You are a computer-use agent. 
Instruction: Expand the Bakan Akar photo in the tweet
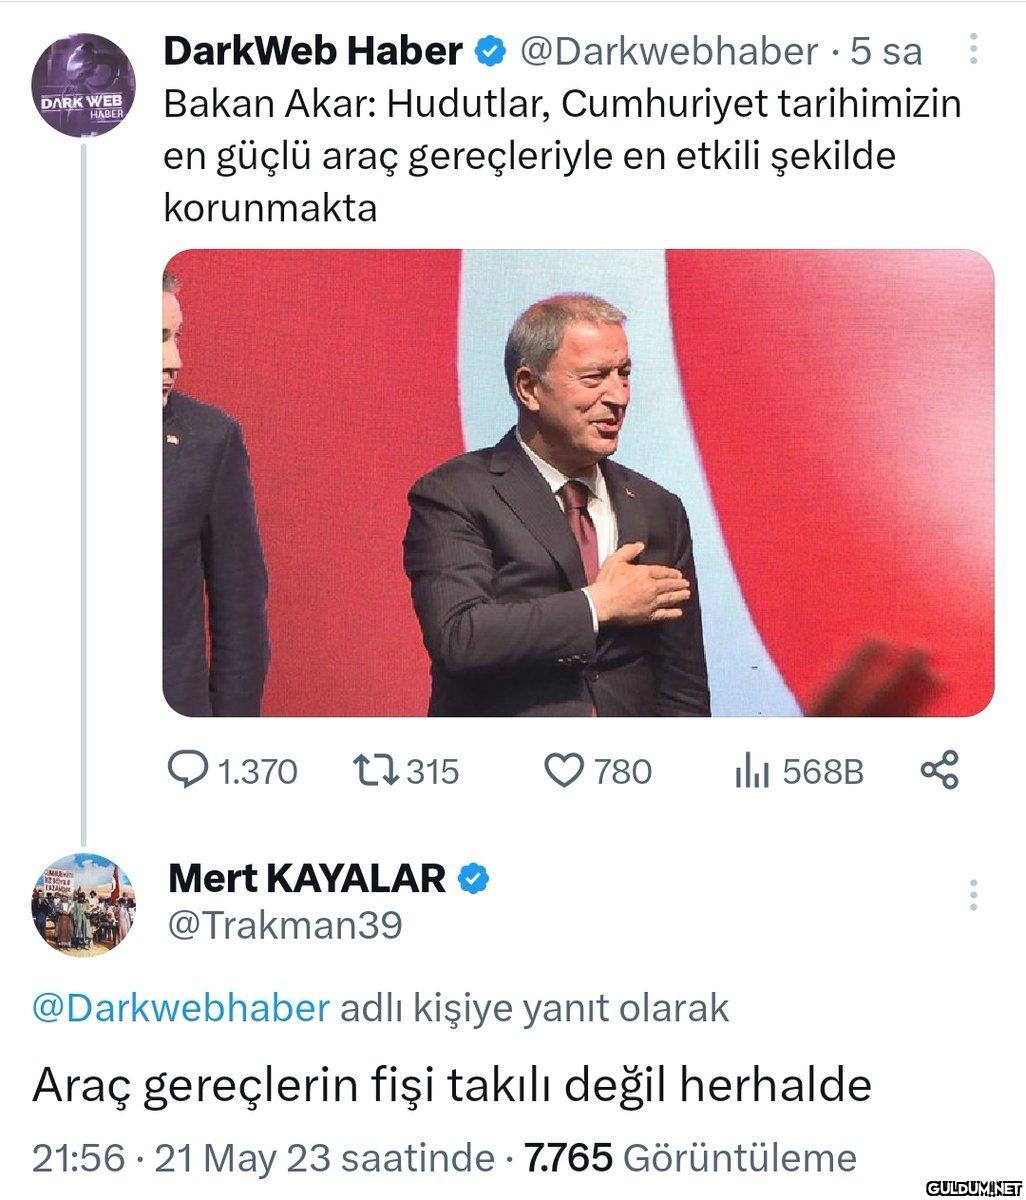click(578, 482)
